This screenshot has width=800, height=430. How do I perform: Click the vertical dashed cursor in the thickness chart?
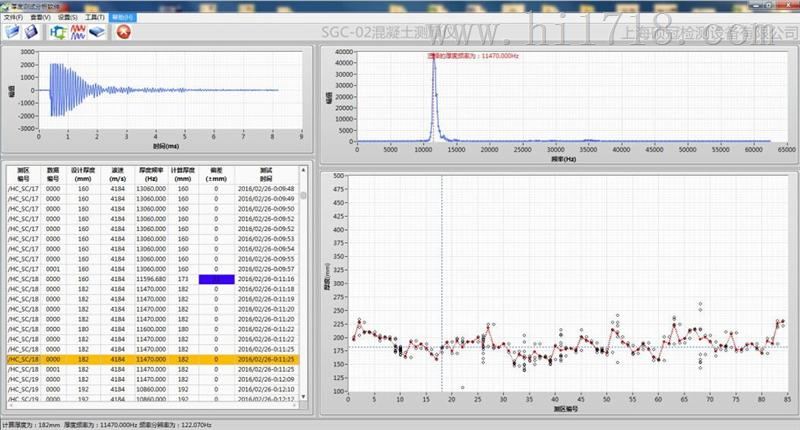[x=442, y=283]
